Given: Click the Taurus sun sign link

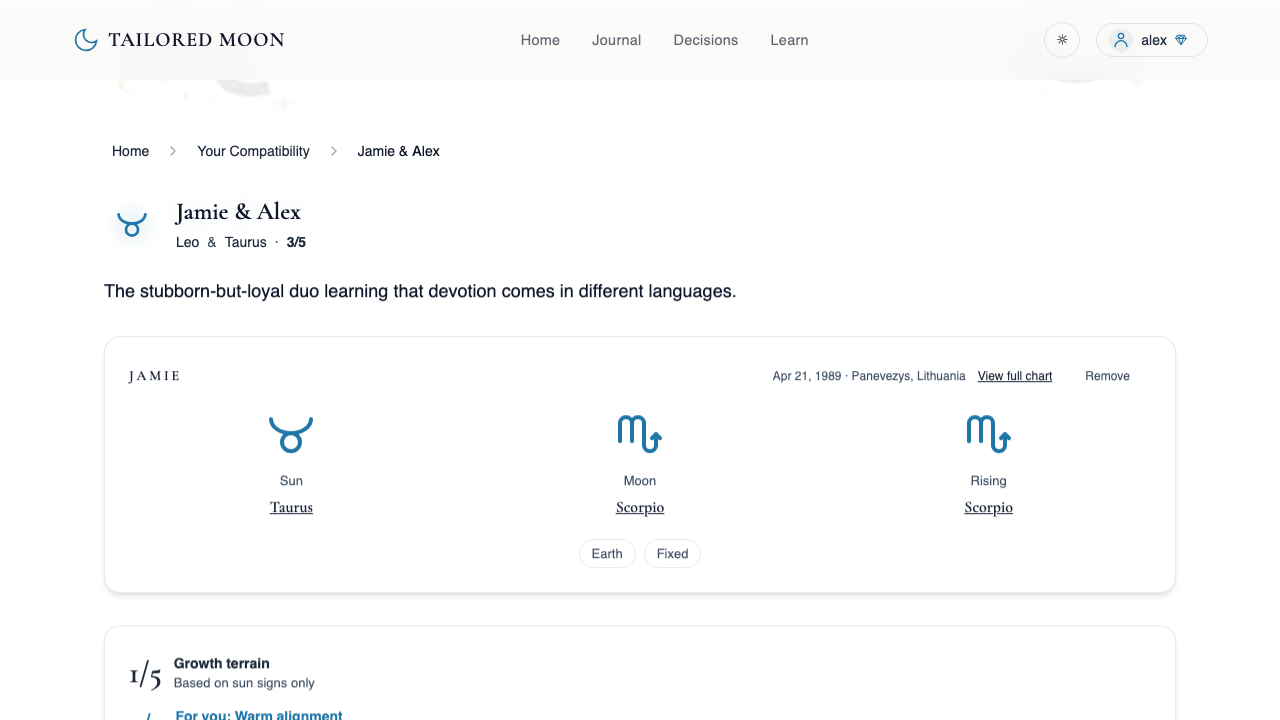Looking at the screenshot, I should coord(291,508).
